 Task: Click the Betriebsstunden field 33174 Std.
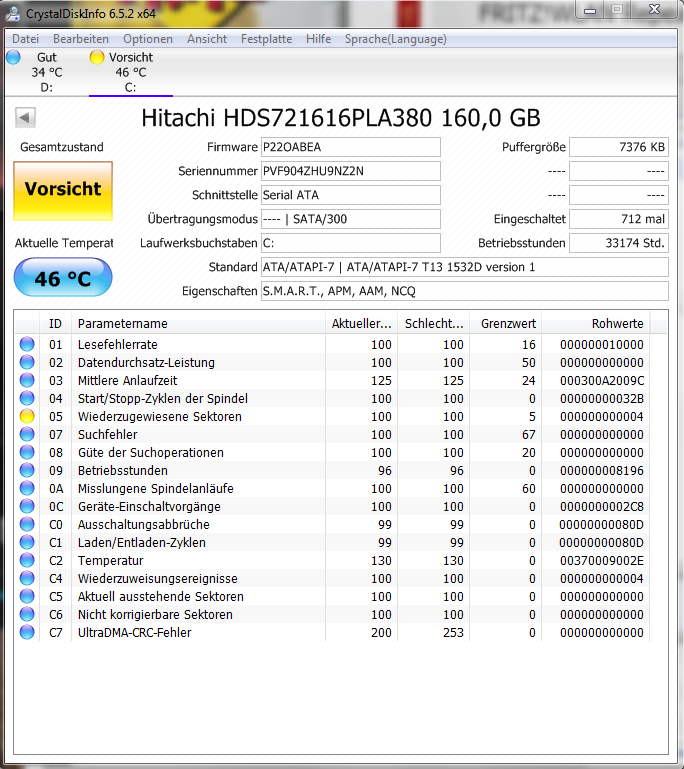pyautogui.click(x=618, y=243)
